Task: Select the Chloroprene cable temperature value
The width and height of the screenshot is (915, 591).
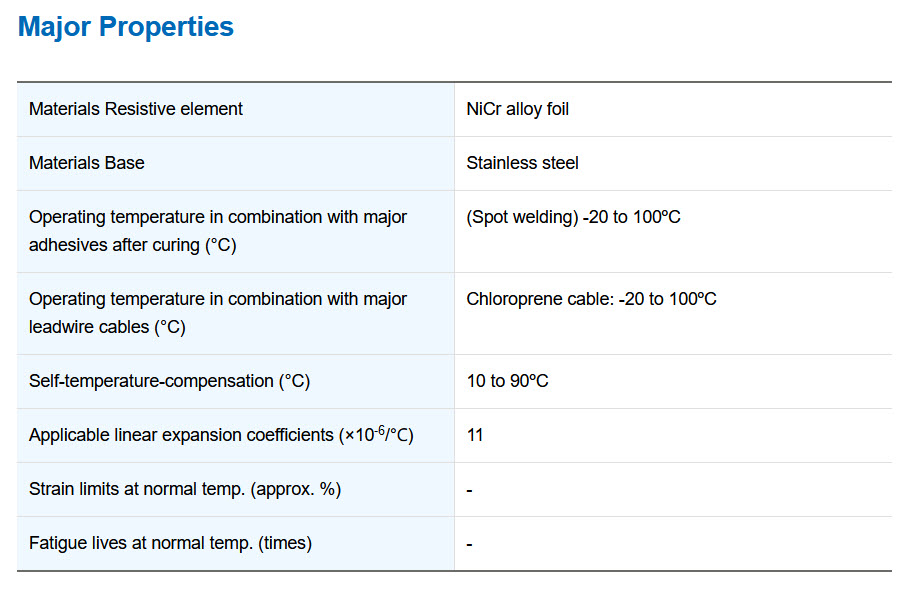Action: tap(591, 299)
